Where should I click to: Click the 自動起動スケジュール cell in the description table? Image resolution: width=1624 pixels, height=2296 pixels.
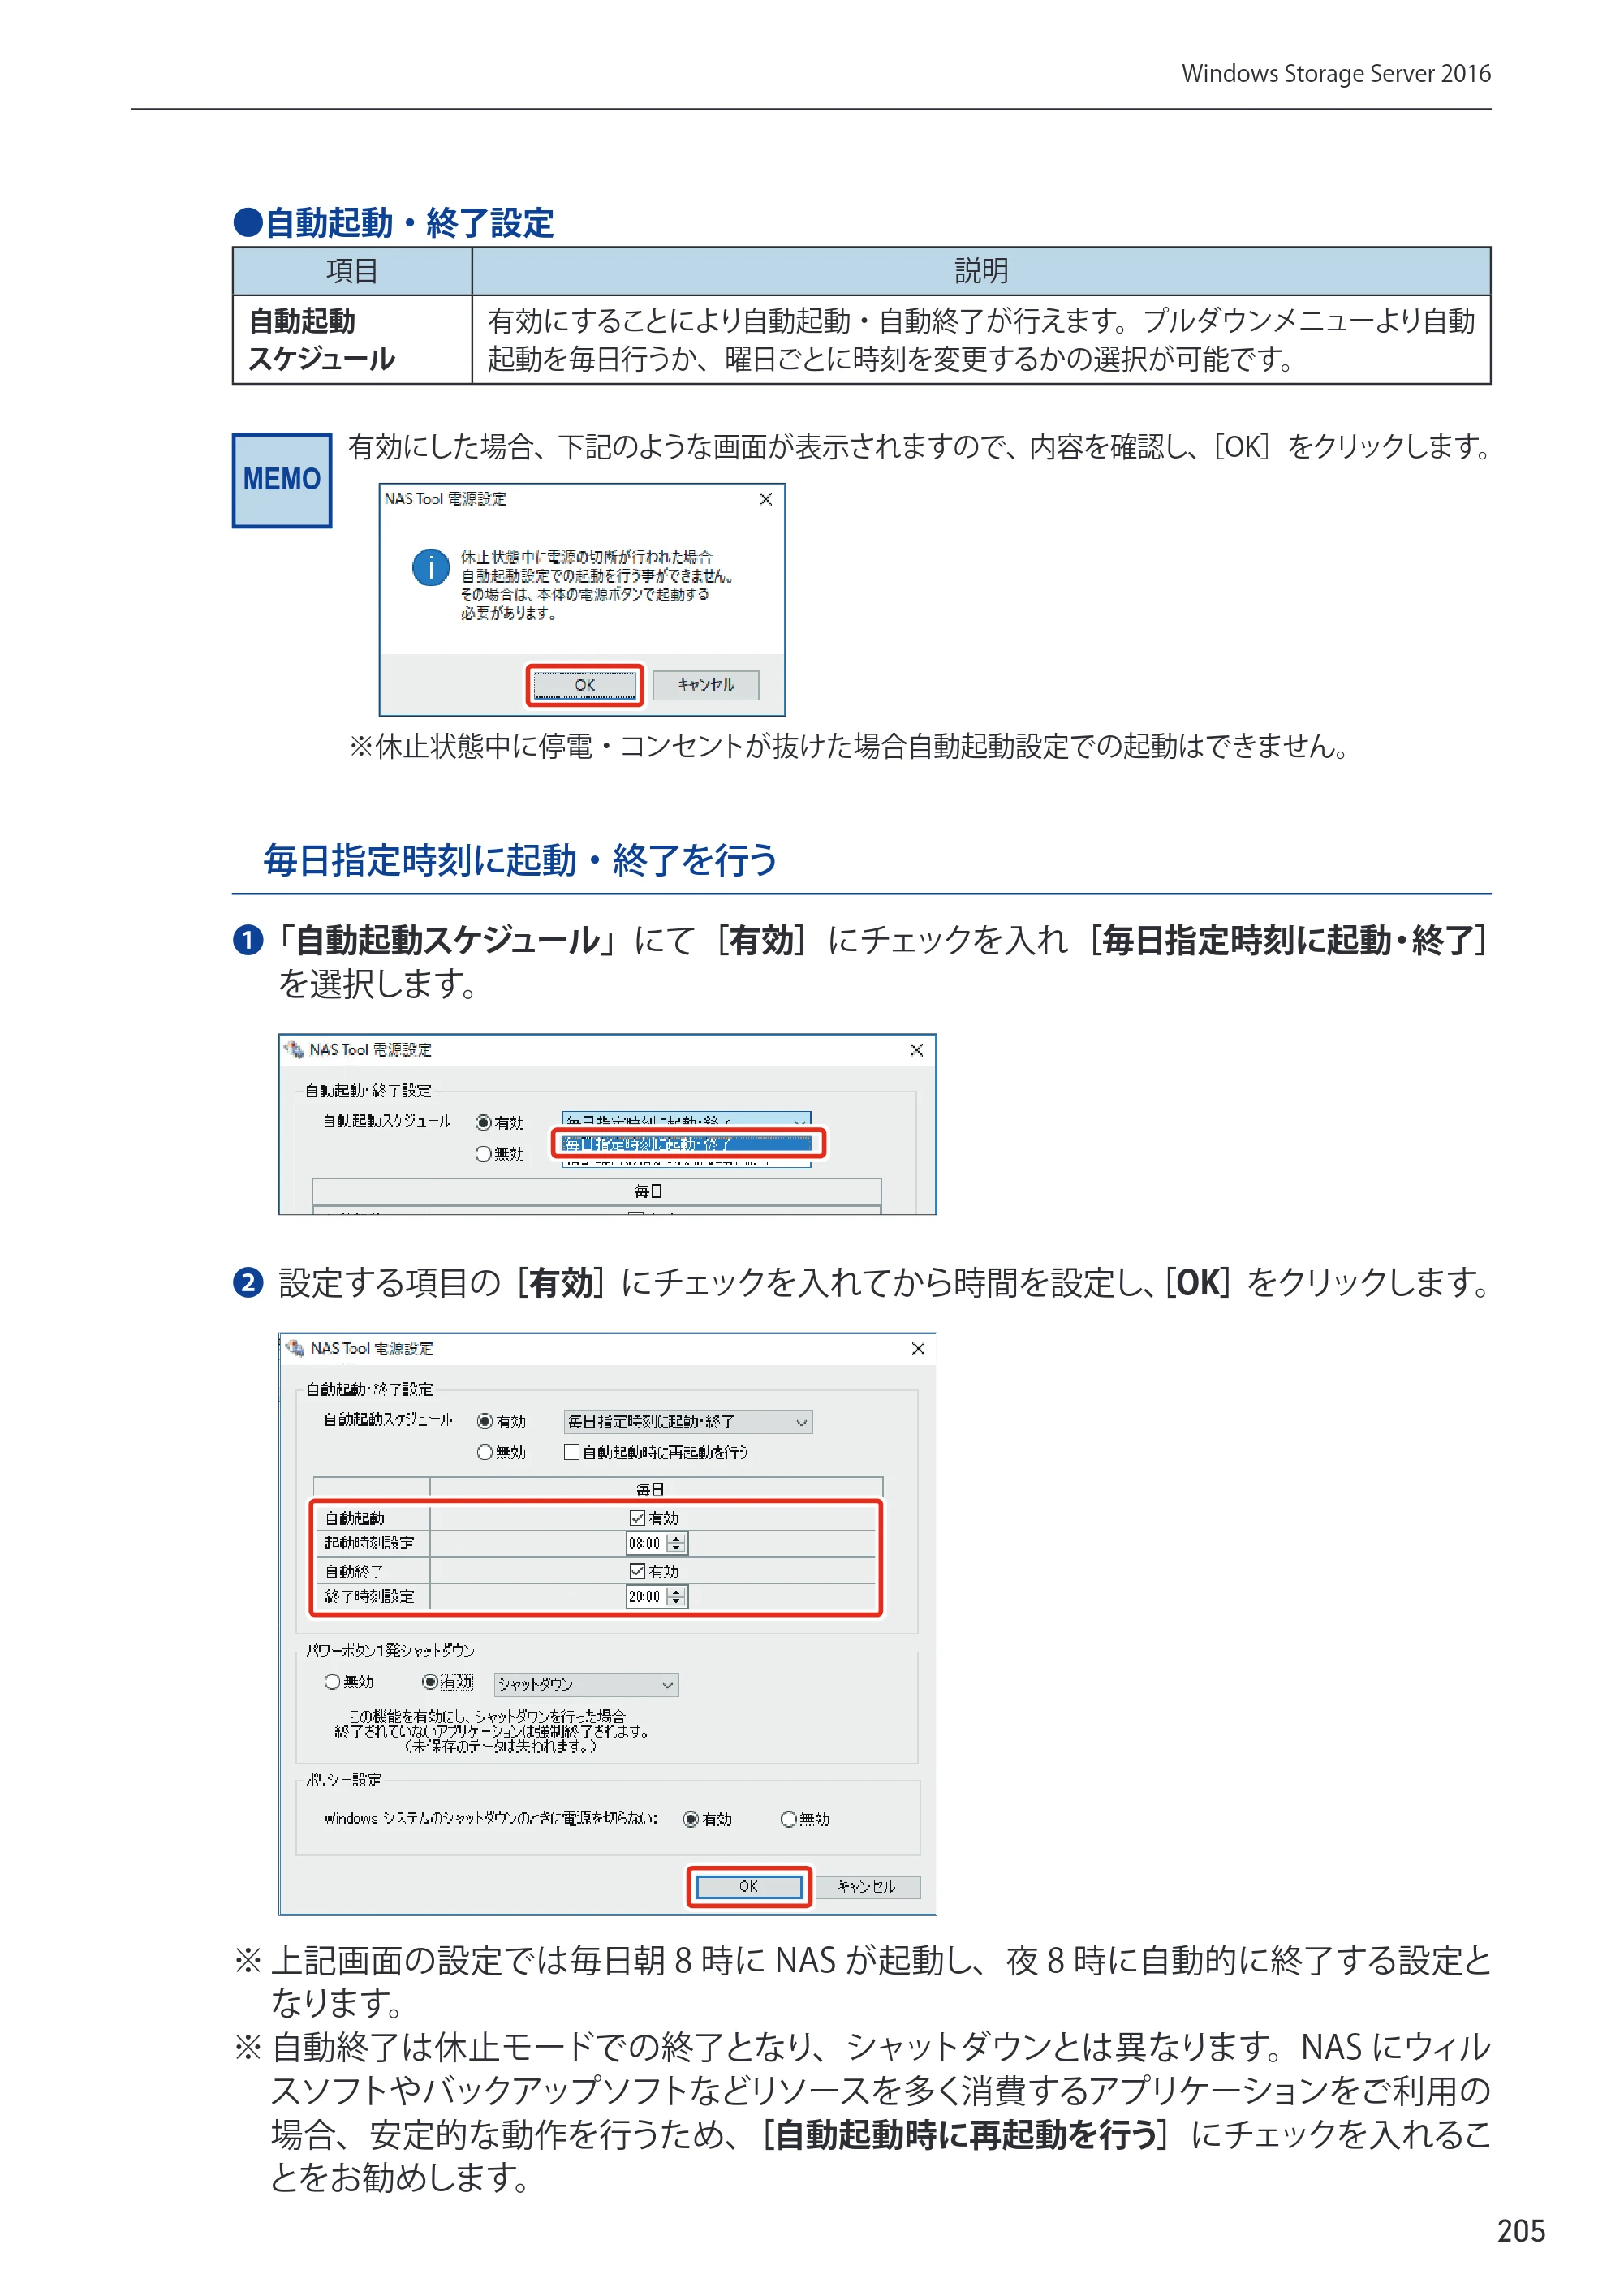[x=352, y=340]
